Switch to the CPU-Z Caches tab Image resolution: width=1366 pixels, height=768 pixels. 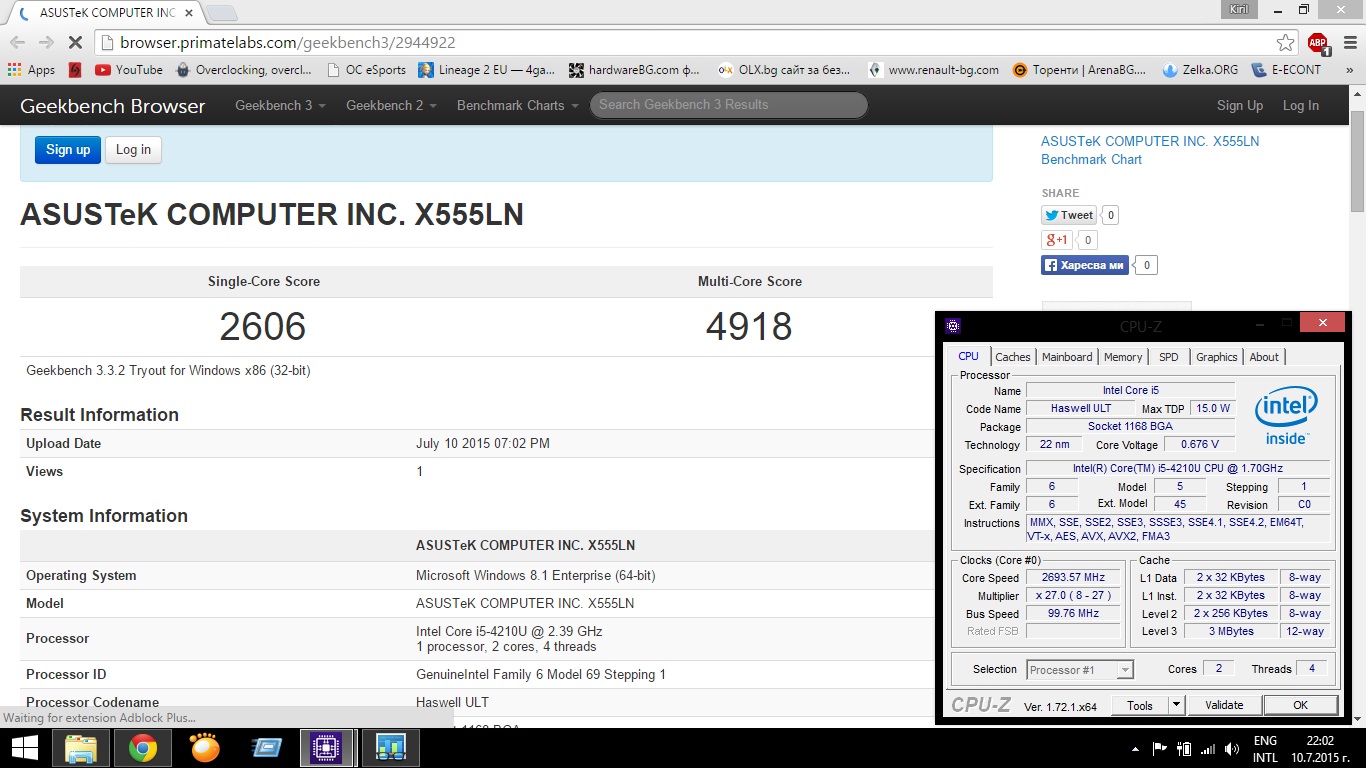coord(1013,357)
